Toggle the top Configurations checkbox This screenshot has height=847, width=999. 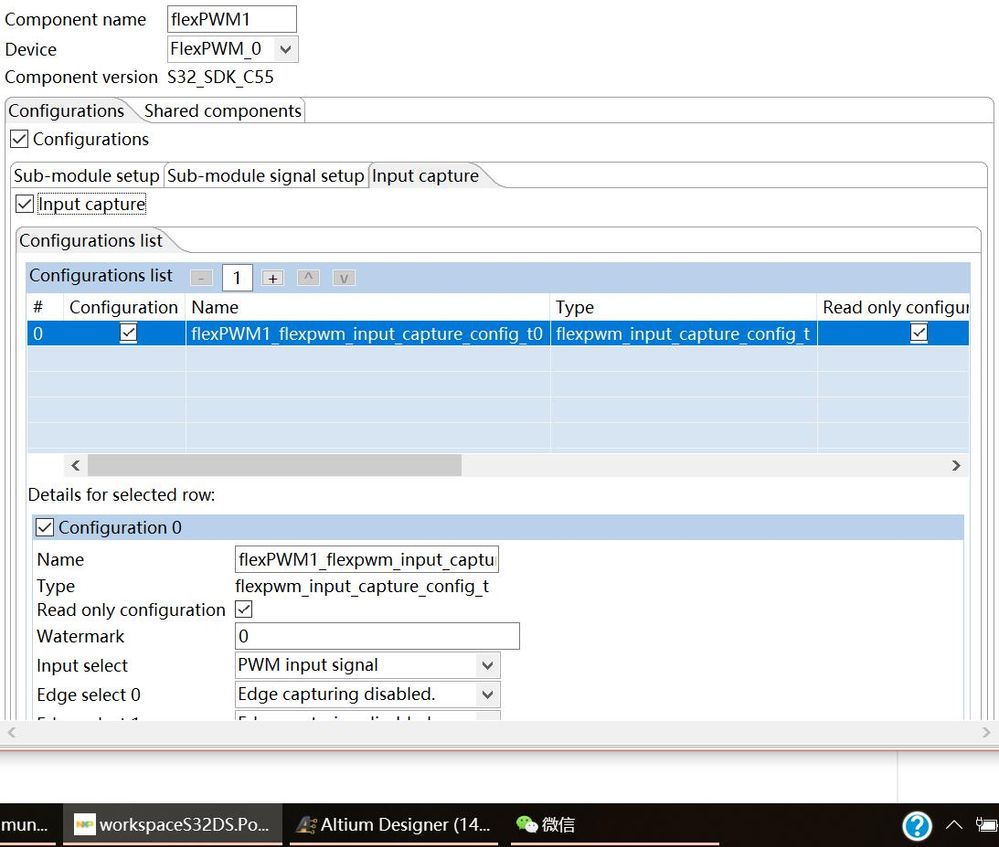coord(19,139)
